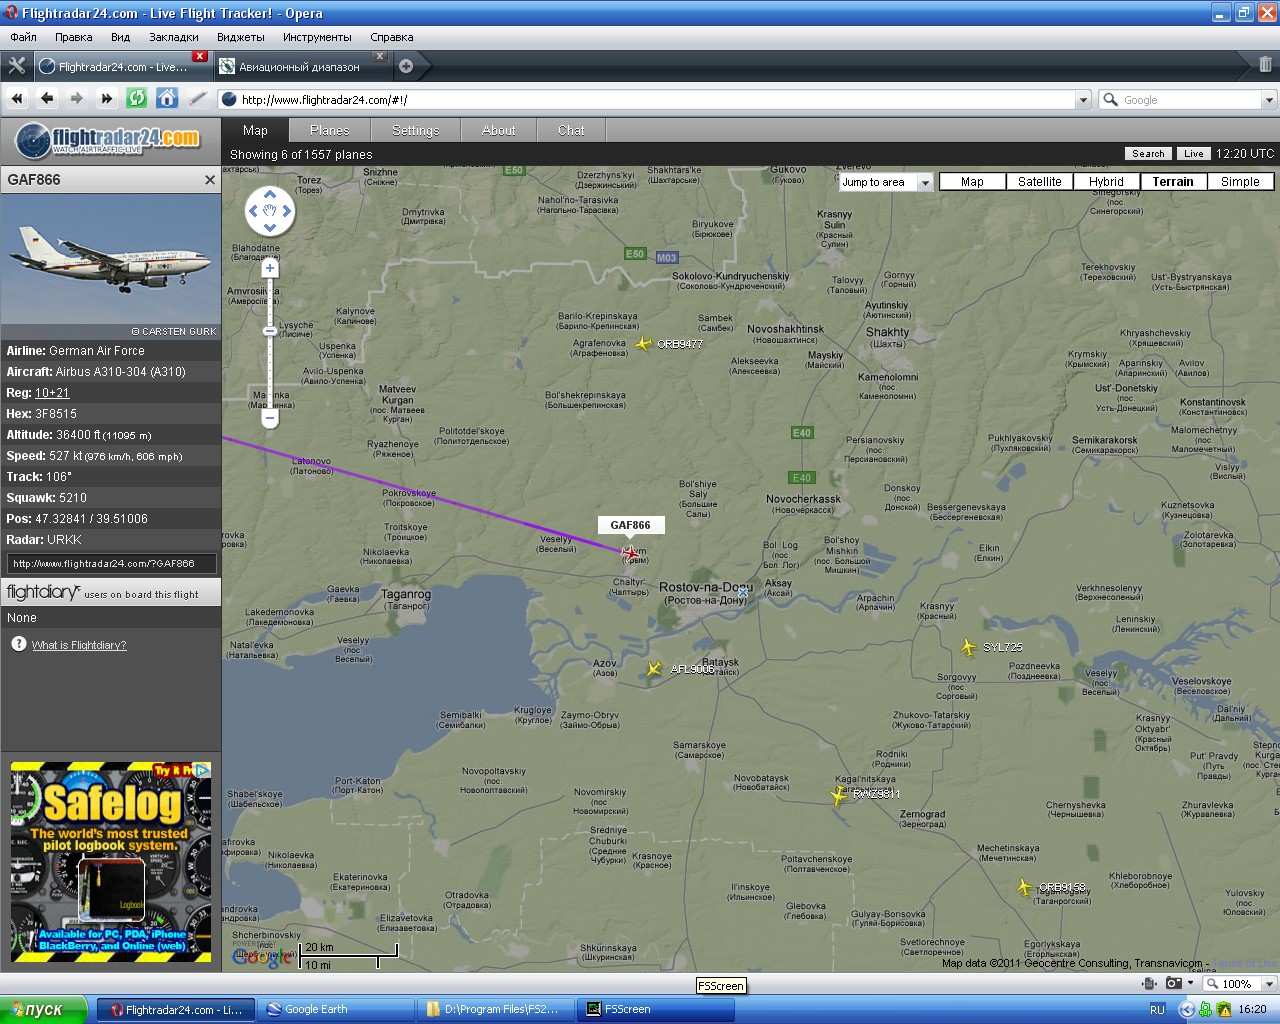Image resolution: width=1280 pixels, height=1024 pixels.
Task: Click the Search button
Action: coord(1148,154)
